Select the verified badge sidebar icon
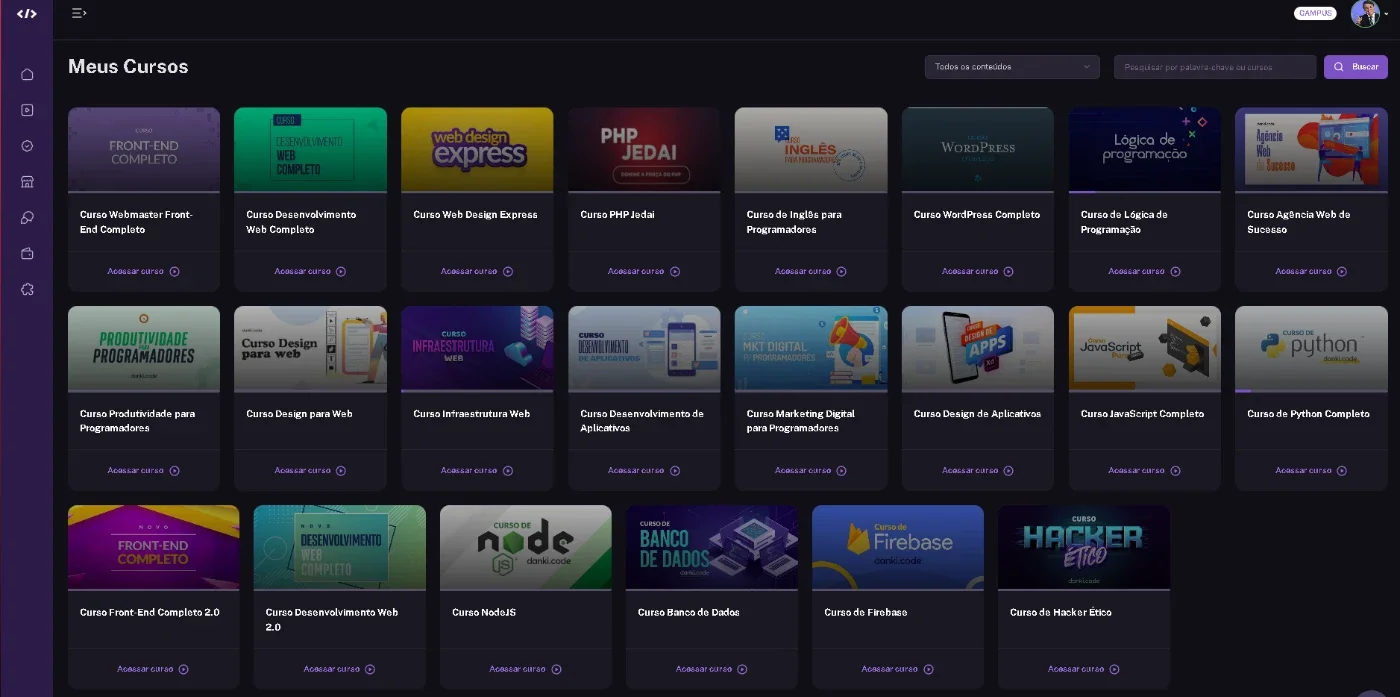Screen dimensions: 1400x697 click(27, 146)
